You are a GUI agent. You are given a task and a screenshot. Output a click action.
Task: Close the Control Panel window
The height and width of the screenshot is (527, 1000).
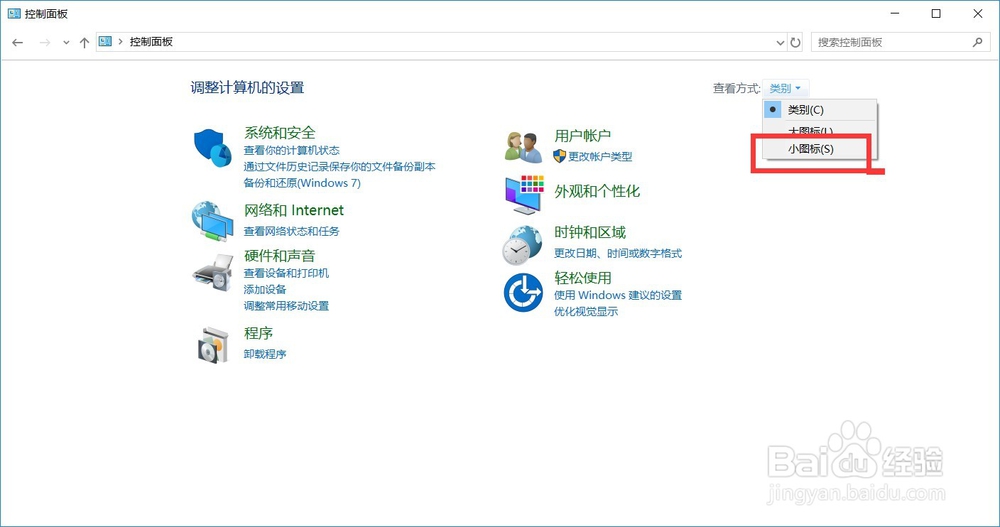coord(978,13)
